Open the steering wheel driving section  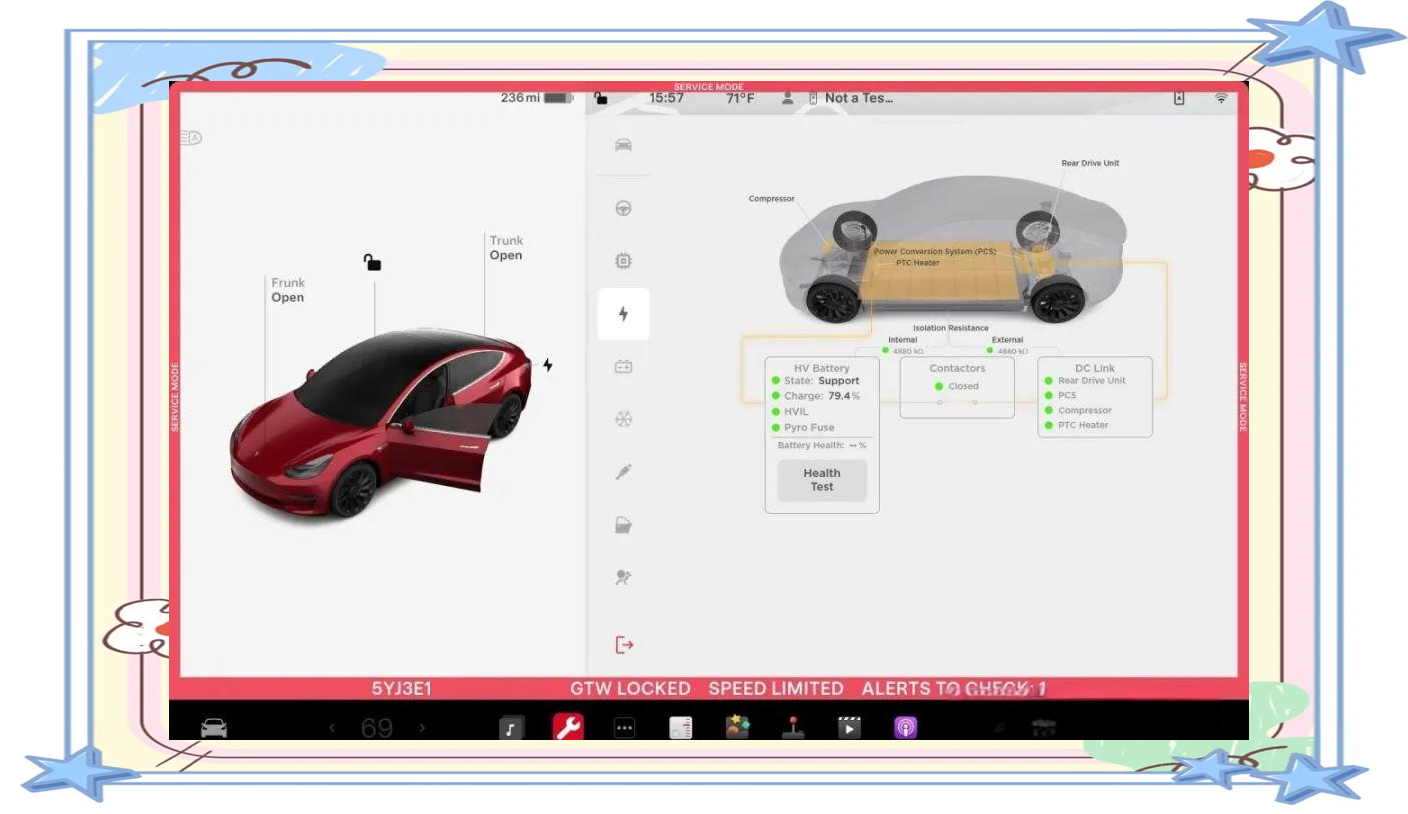coord(623,209)
